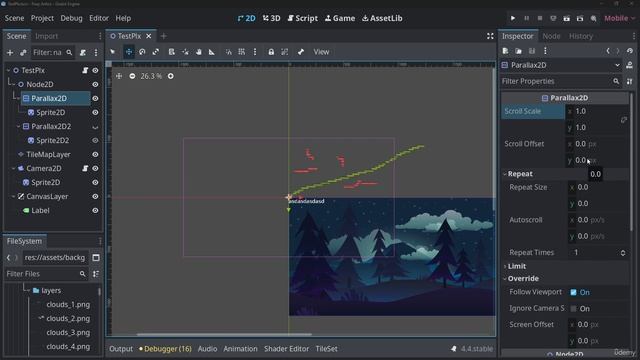Hide the TestPix root node

[x=95, y=70]
